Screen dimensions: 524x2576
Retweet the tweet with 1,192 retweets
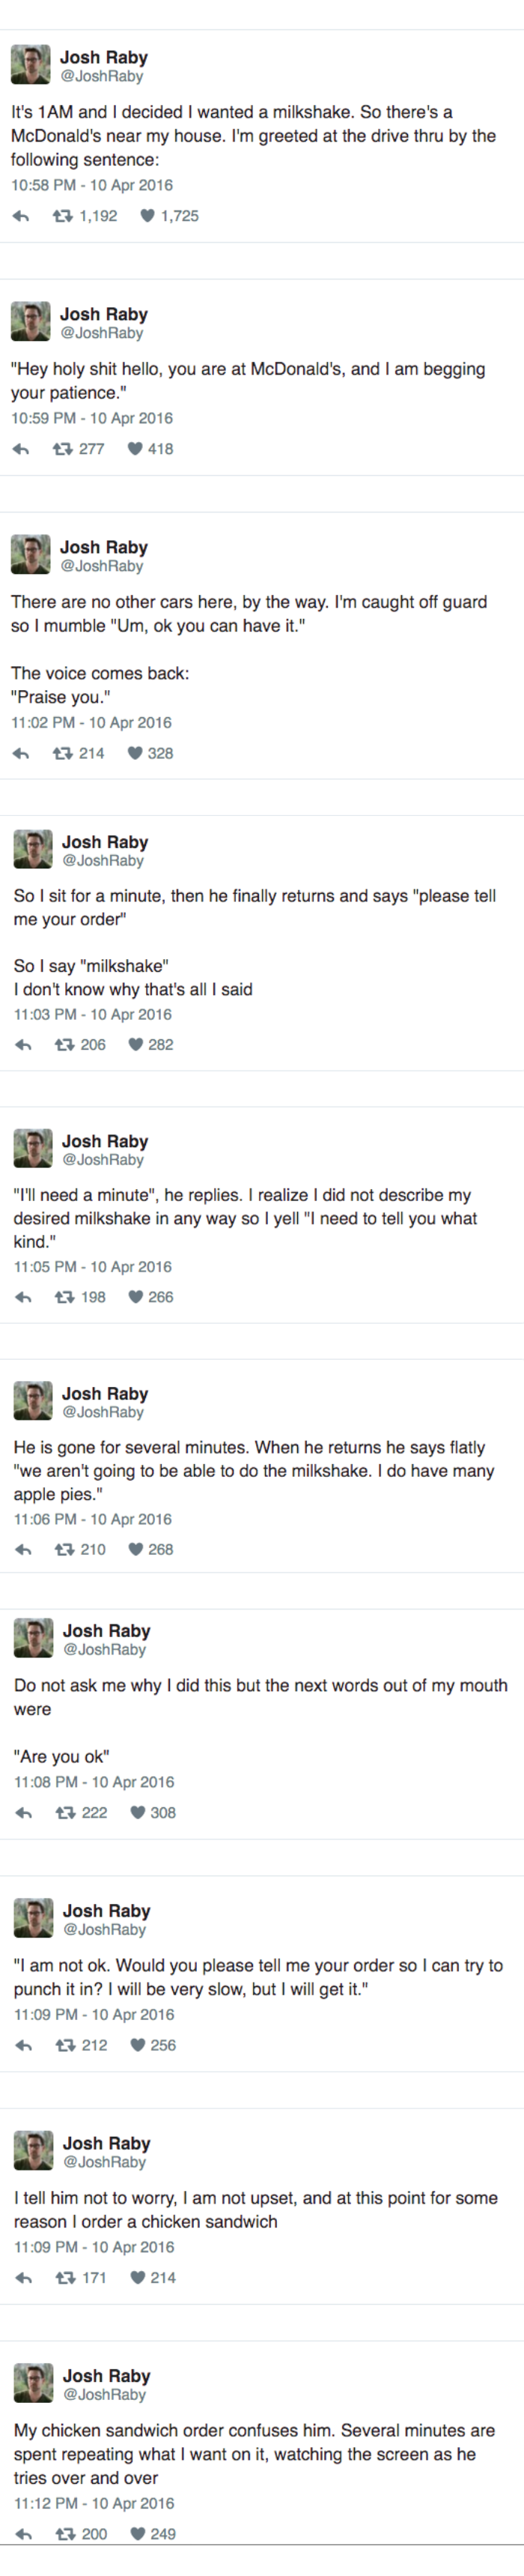(62, 216)
